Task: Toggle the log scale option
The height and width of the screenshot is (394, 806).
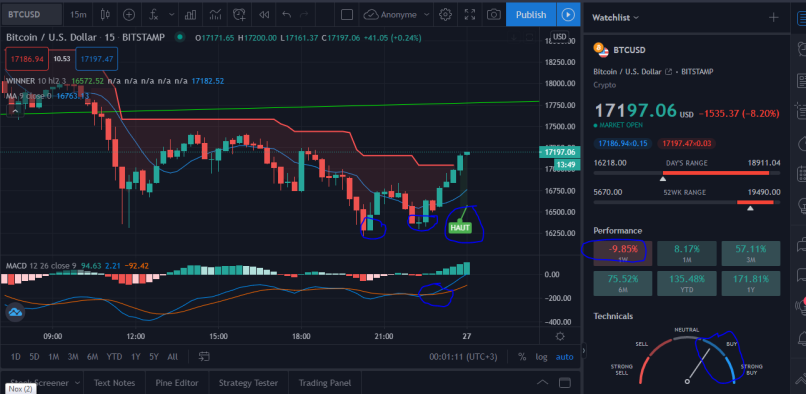Action: (541, 356)
